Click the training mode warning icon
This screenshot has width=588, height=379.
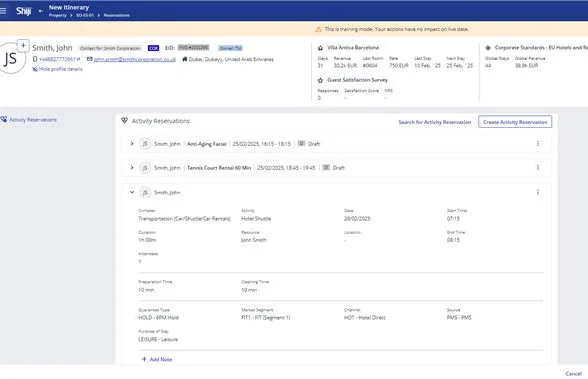[318, 29]
